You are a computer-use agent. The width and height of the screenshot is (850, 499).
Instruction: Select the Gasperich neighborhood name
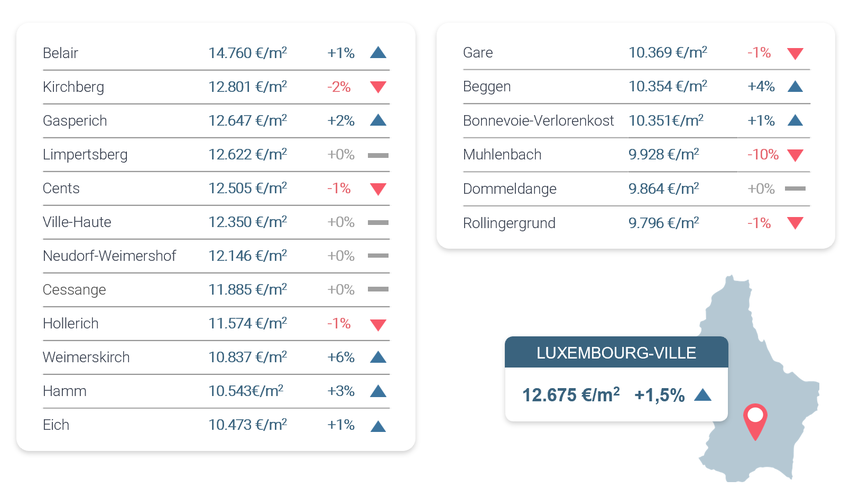pos(75,121)
